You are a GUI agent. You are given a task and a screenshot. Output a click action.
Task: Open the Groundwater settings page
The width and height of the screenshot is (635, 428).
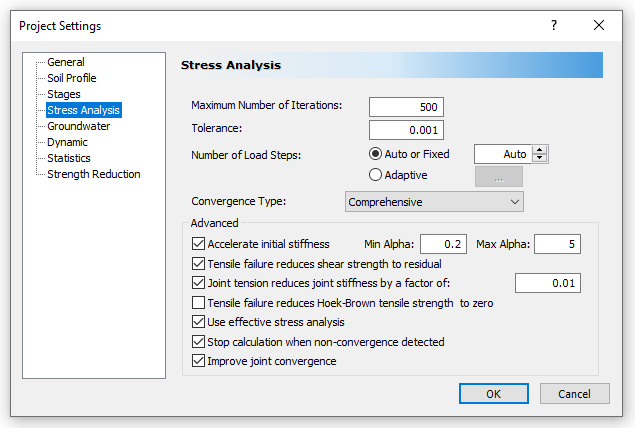pos(78,126)
